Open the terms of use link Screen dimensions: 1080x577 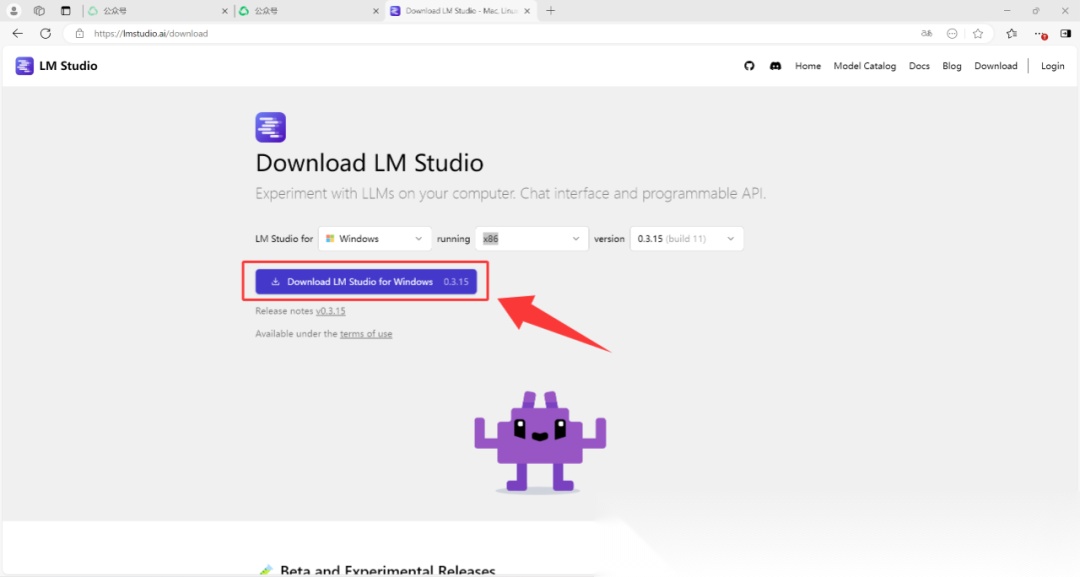click(x=366, y=334)
